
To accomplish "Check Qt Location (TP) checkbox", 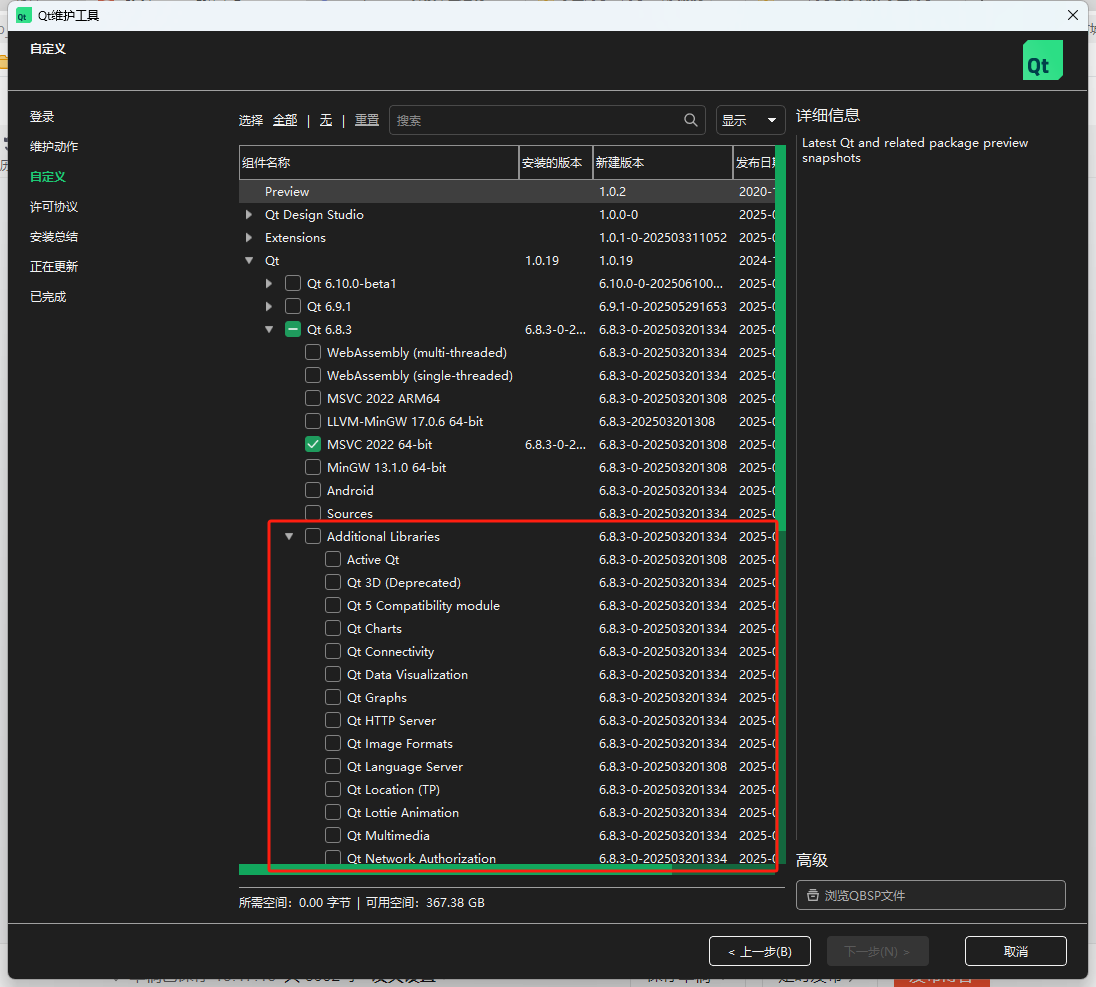I will (x=333, y=790).
